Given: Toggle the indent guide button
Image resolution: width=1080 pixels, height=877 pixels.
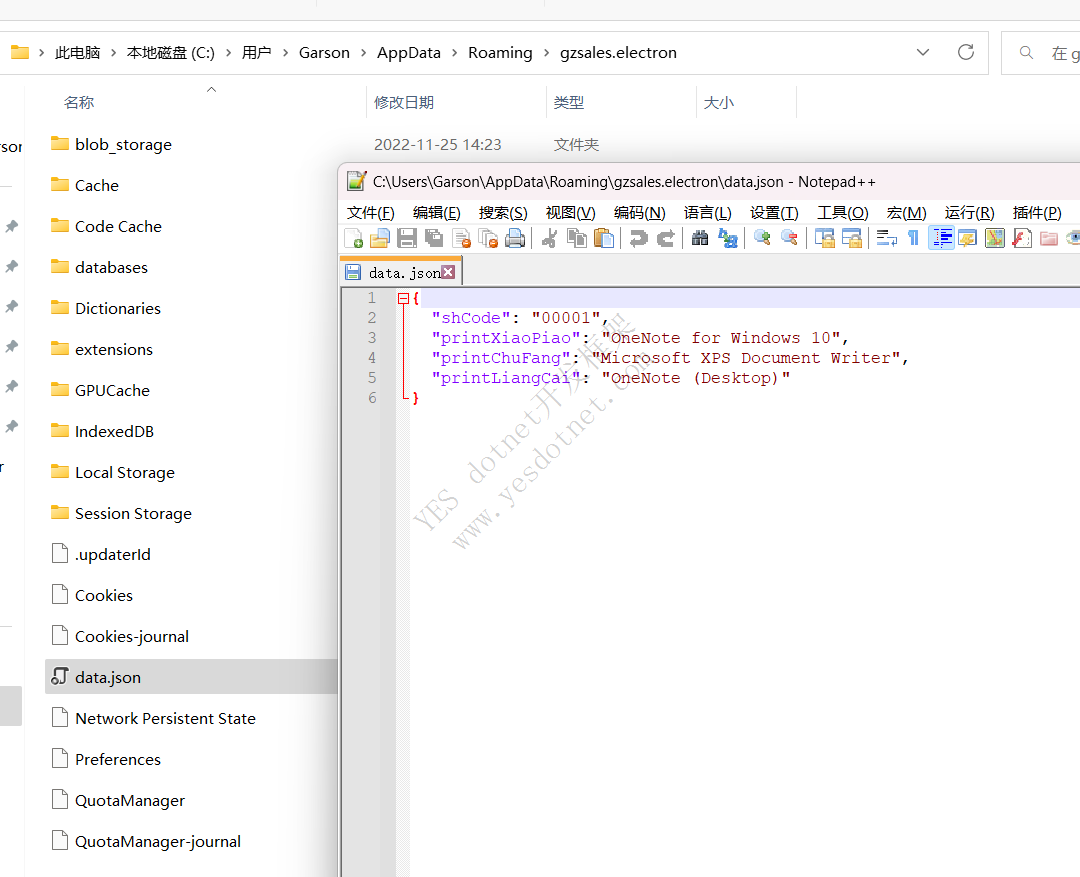Looking at the screenshot, I should (x=941, y=238).
